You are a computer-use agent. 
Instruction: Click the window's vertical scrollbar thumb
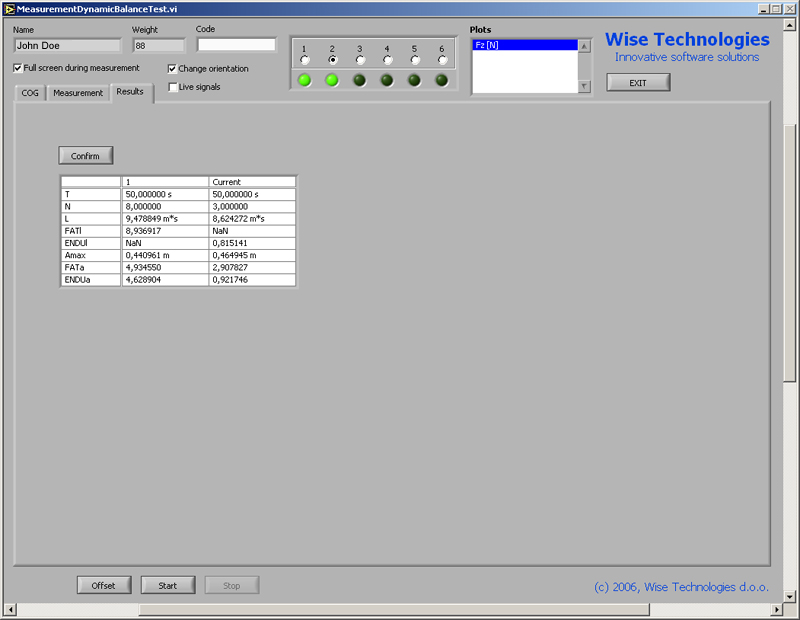tap(789, 253)
